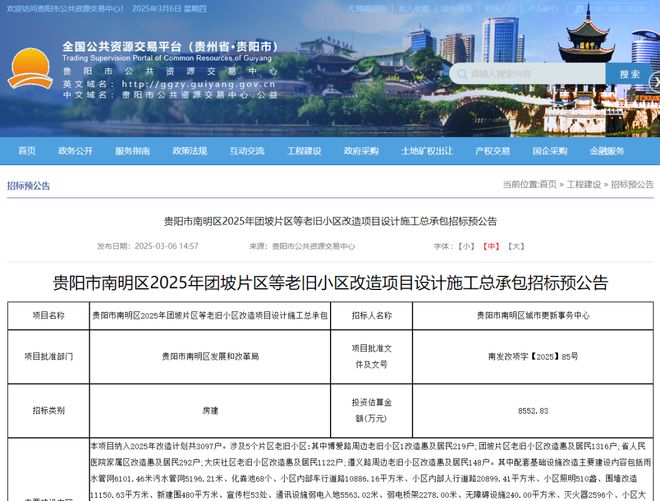Click the date 2025年3月6日 in top bar
Screen dimensions: 660x501
(x=156, y=8)
